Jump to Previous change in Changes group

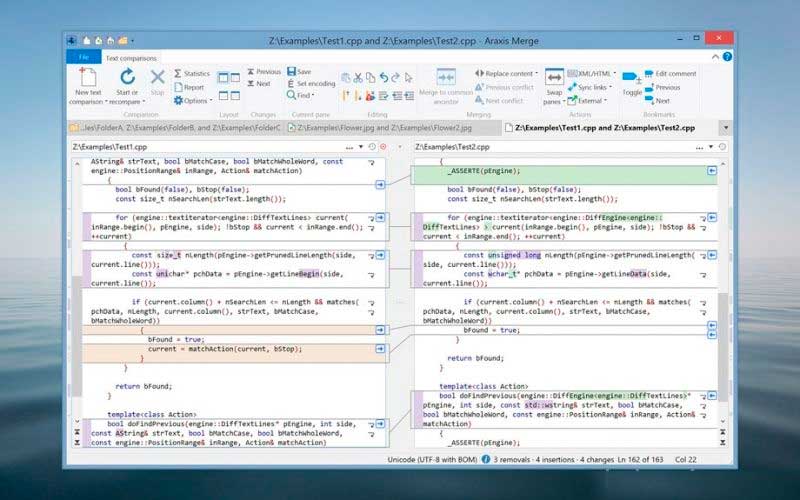[264, 71]
